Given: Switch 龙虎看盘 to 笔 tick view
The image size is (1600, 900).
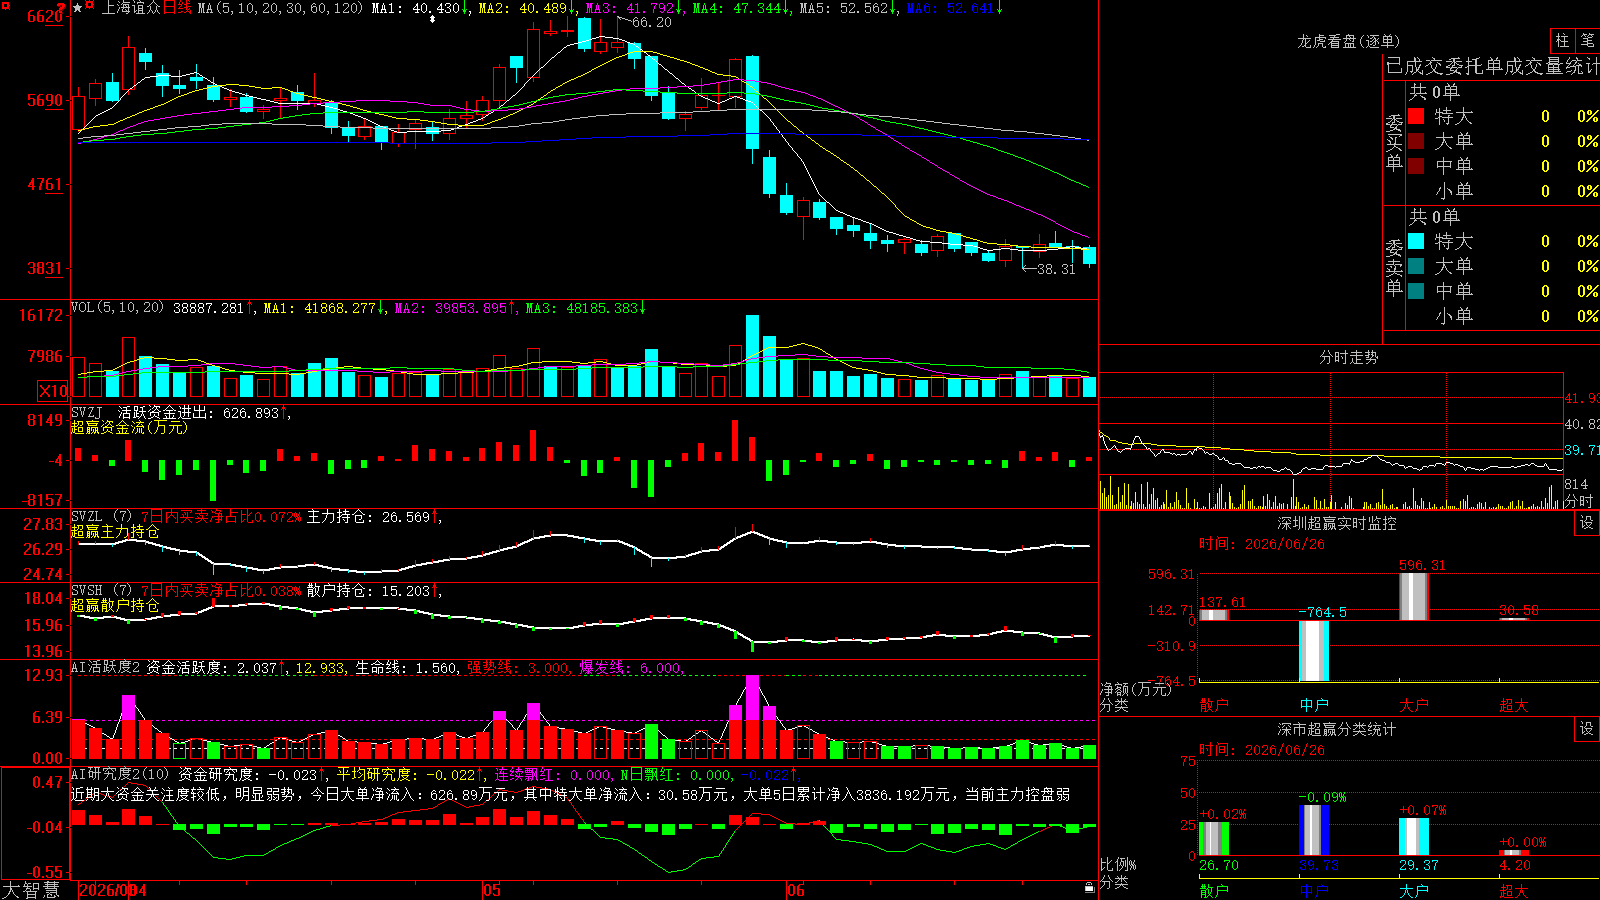Looking at the screenshot, I should [x=1587, y=41].
